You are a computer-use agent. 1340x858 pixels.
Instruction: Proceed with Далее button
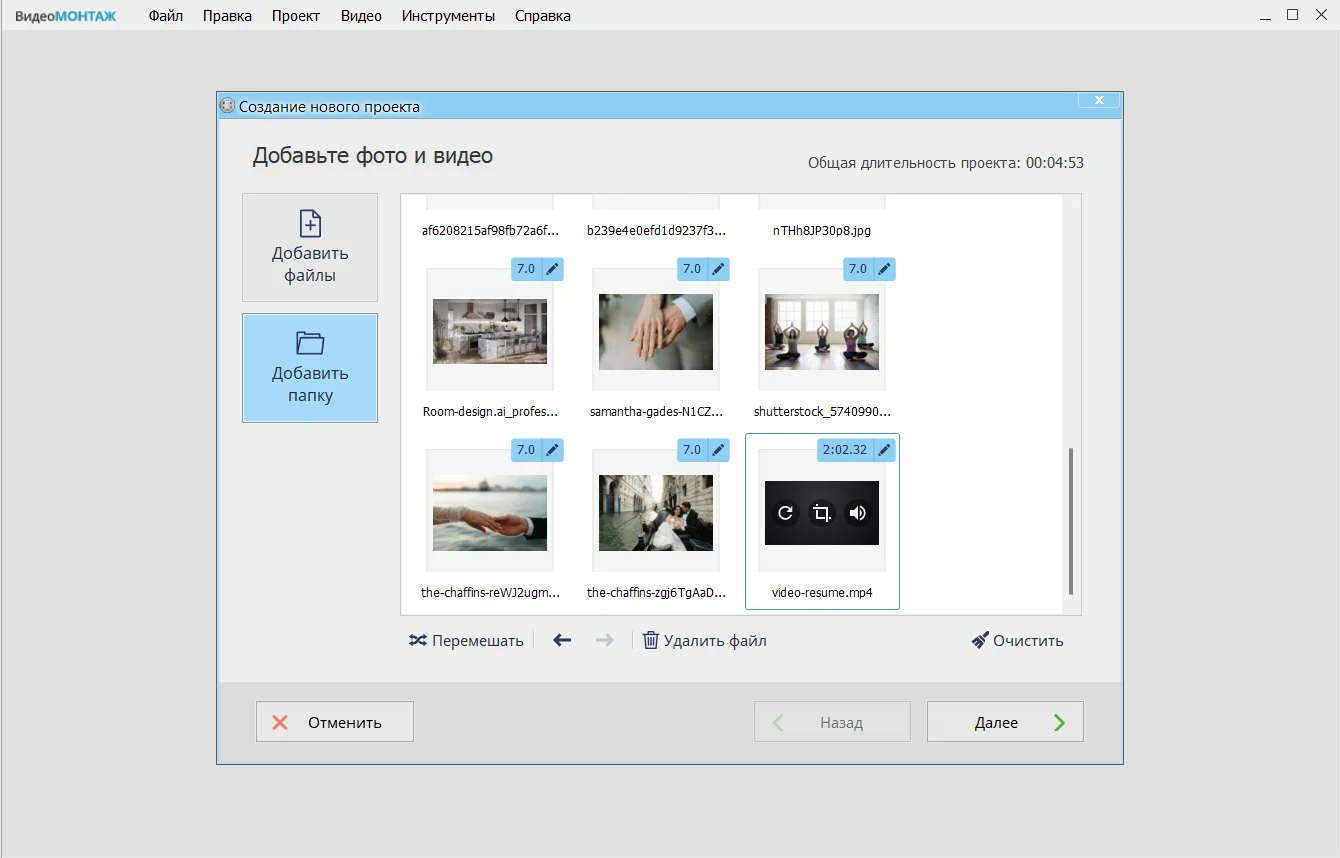[1005, 722]
